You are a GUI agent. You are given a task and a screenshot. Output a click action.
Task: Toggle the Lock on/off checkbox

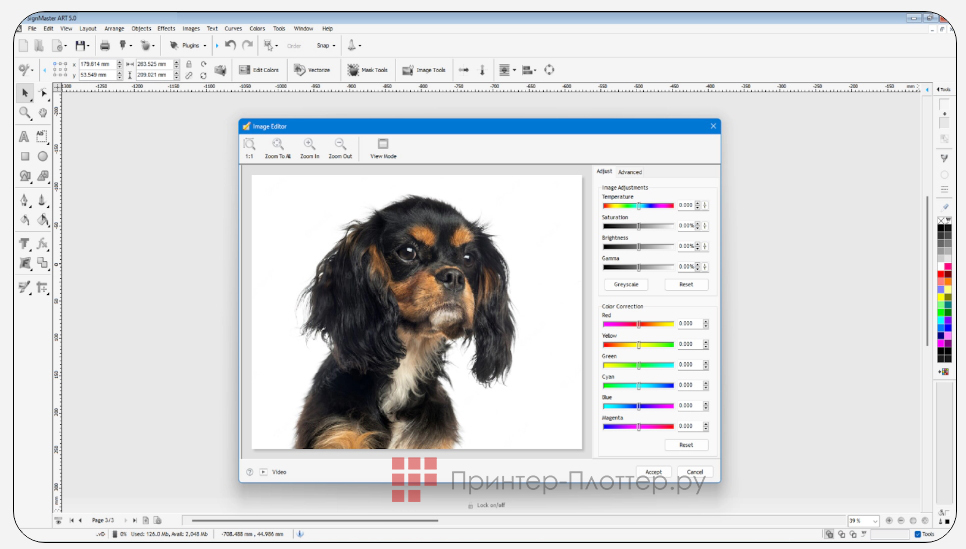coord(470,506)
